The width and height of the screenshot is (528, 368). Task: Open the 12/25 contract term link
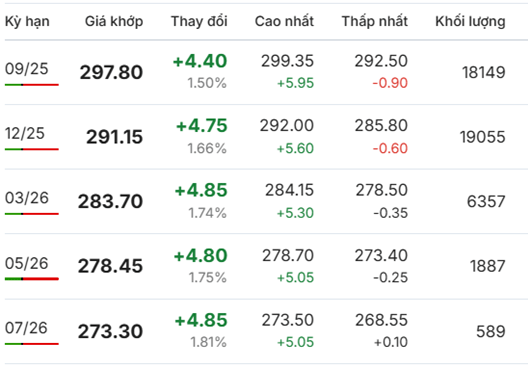click(x=25, y=133)
